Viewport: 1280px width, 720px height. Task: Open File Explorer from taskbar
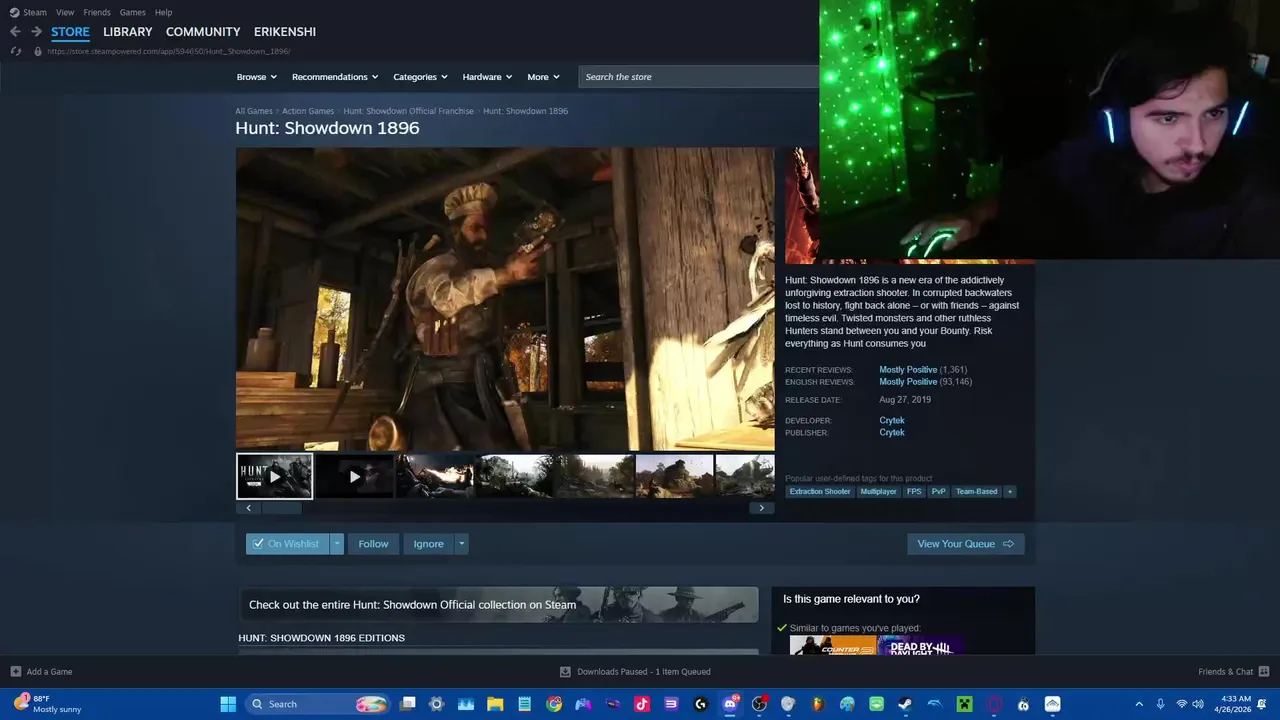pos(495,704)
